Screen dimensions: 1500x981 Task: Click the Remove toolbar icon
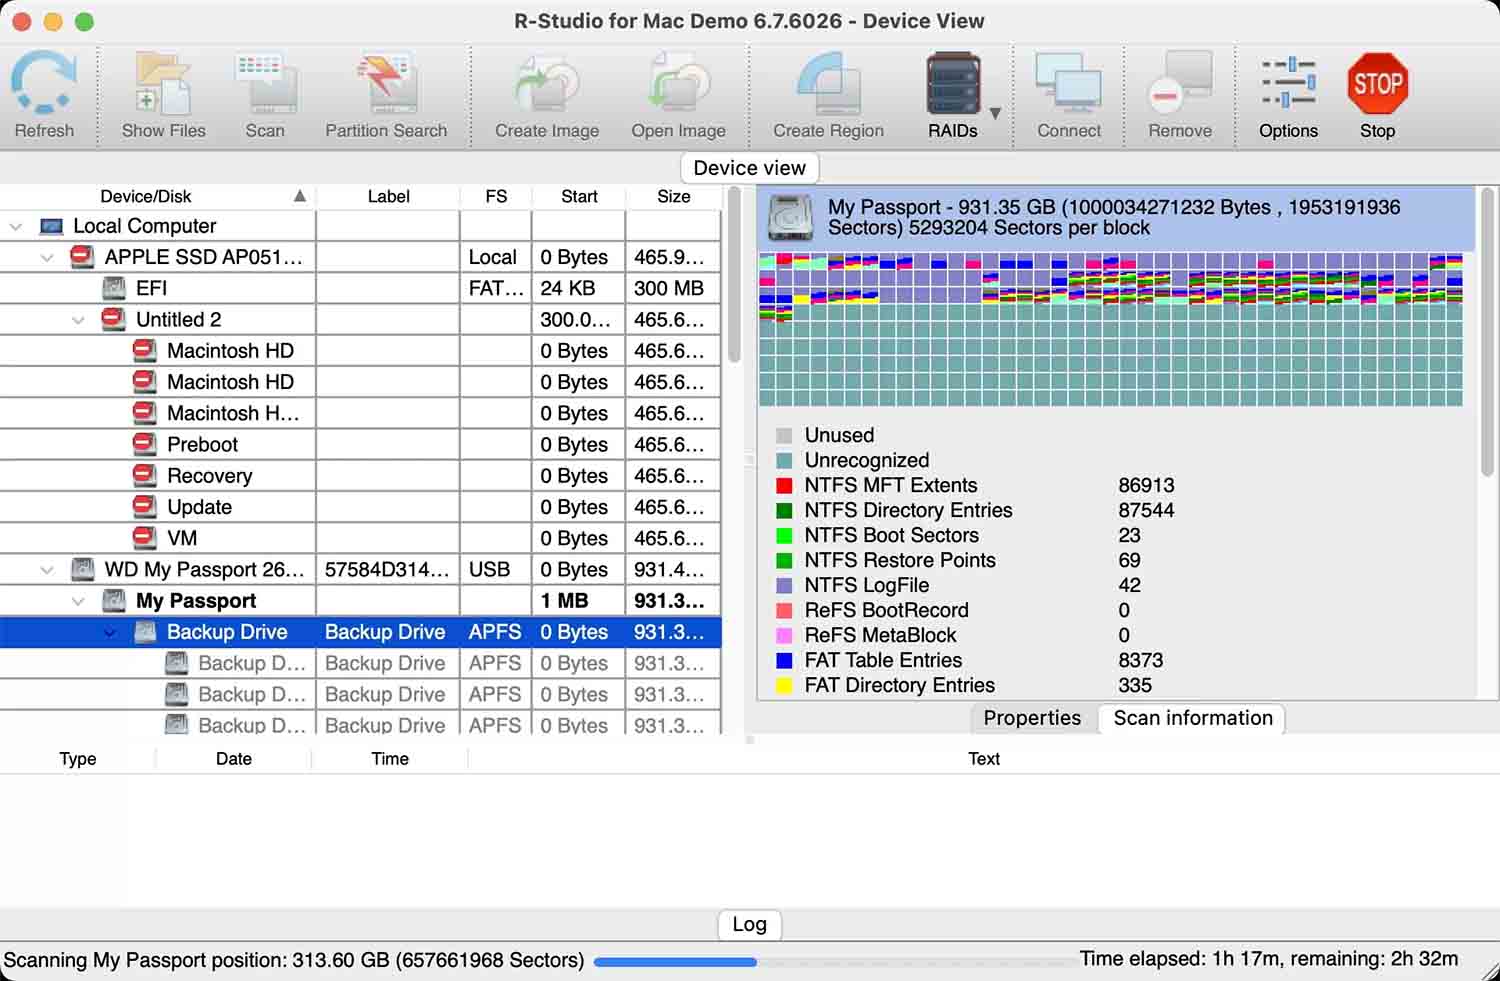[x=1180, y=84]
